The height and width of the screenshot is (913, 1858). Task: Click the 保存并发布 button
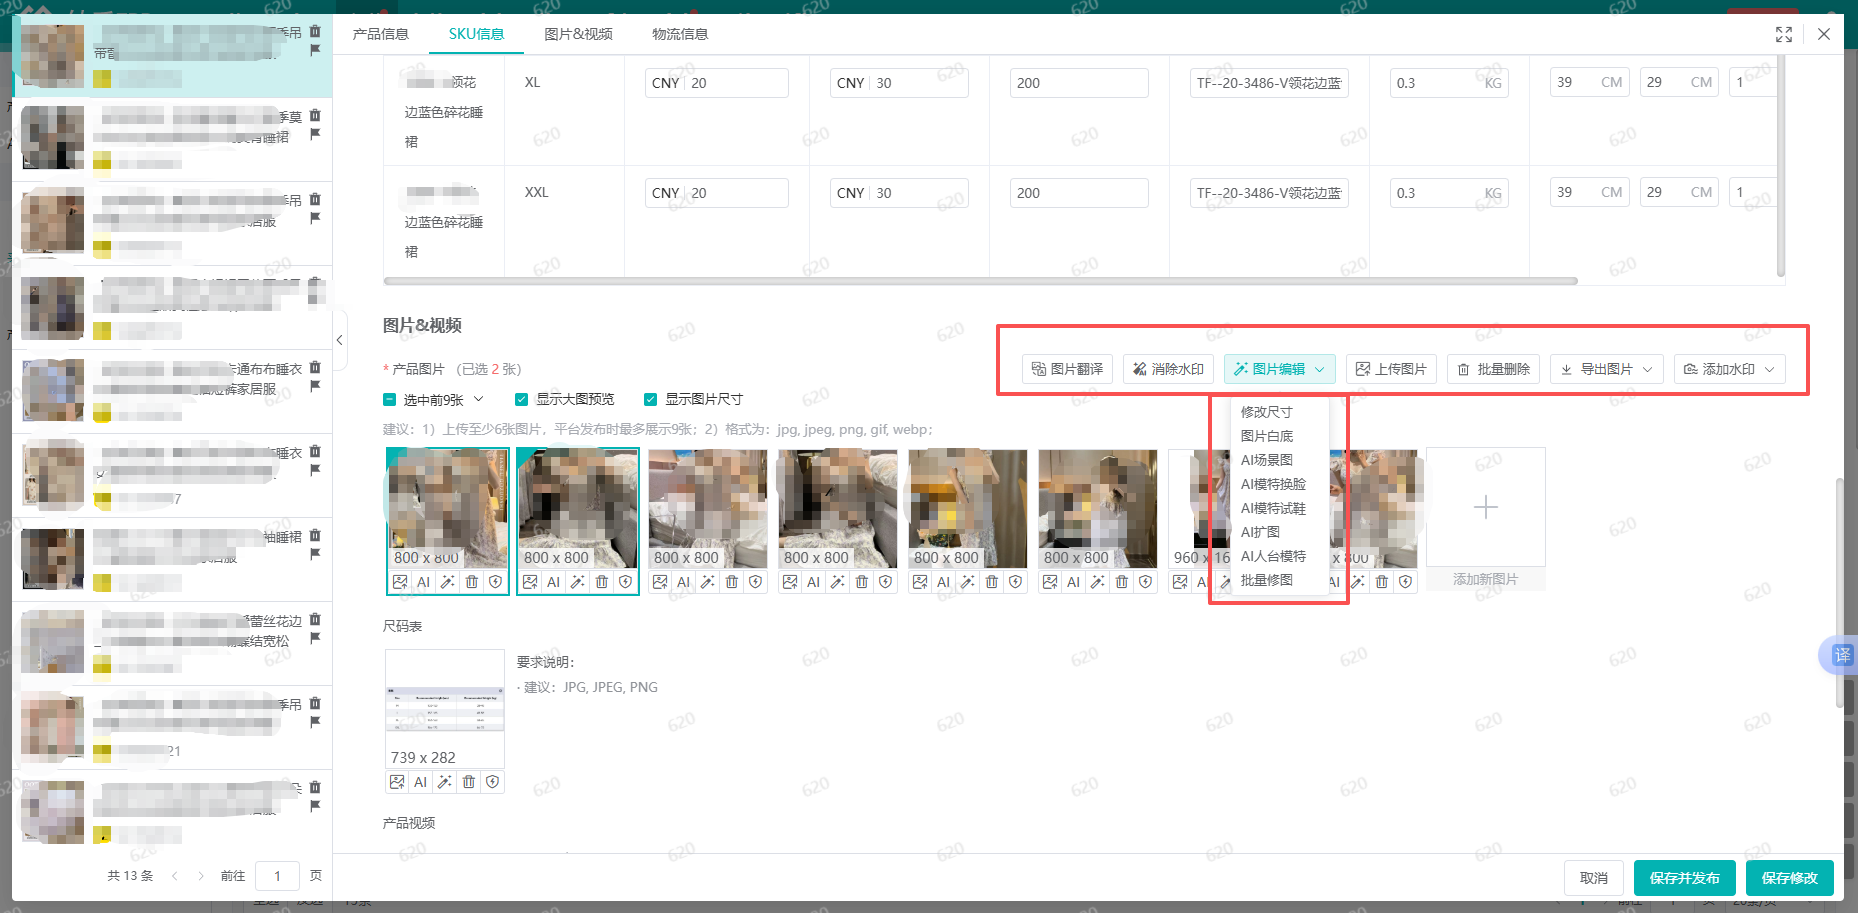click(1684, 877)
